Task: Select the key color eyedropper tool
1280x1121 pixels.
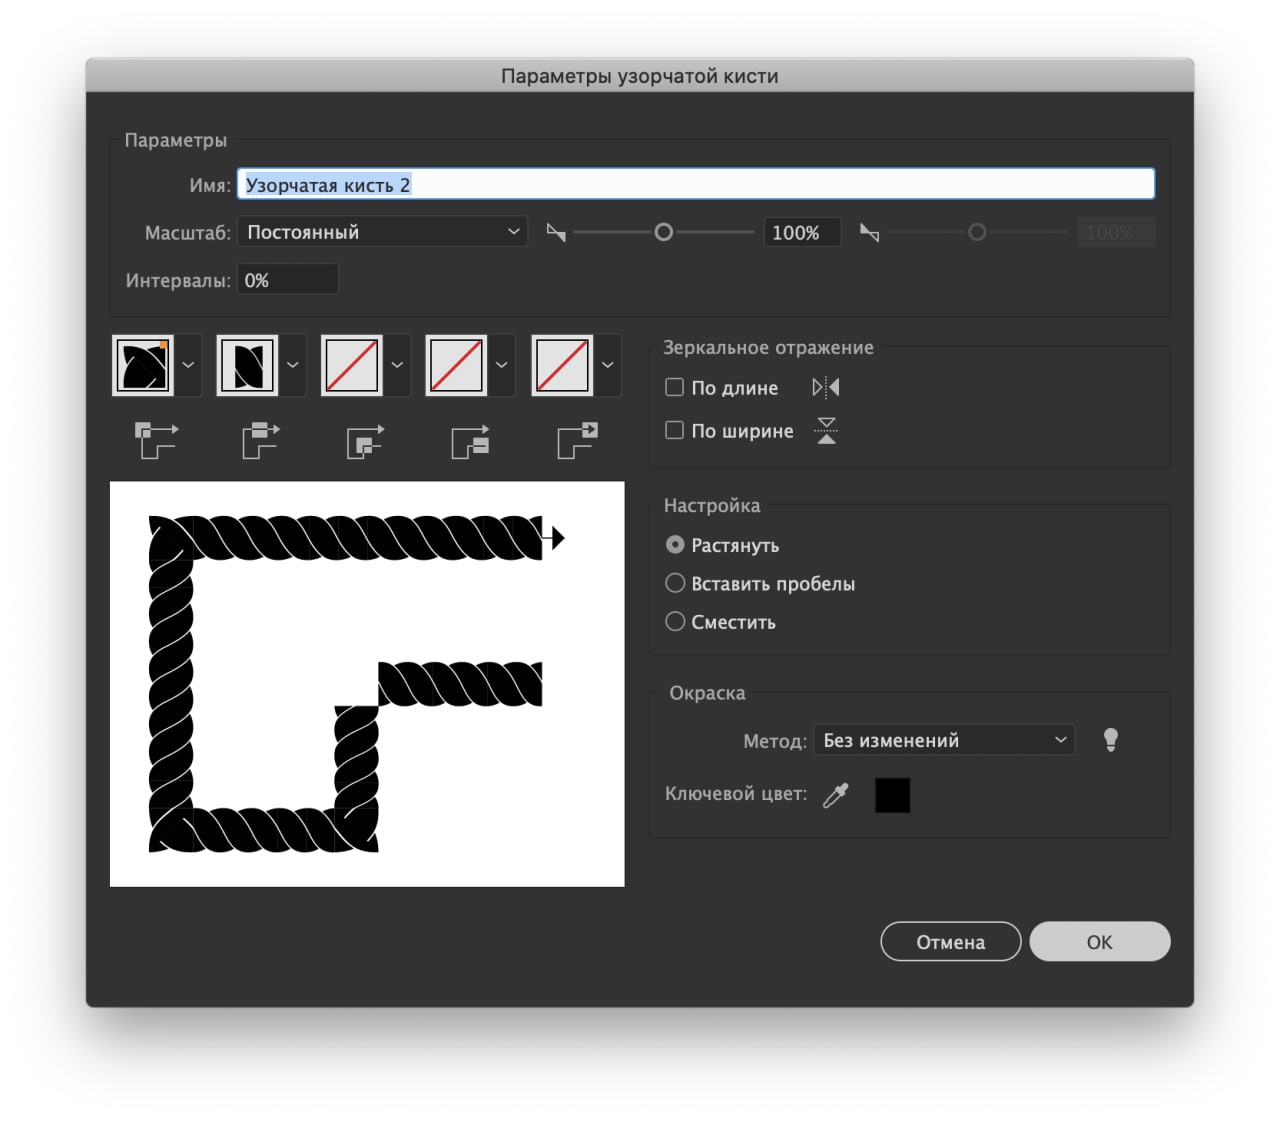Action: (836, 795)
